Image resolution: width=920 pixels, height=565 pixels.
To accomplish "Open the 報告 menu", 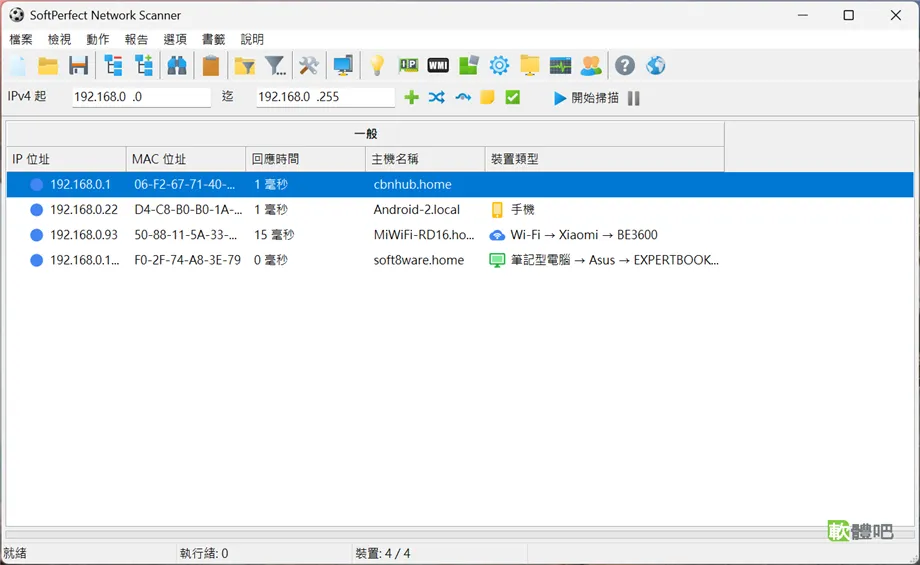I will click(136, 39).
